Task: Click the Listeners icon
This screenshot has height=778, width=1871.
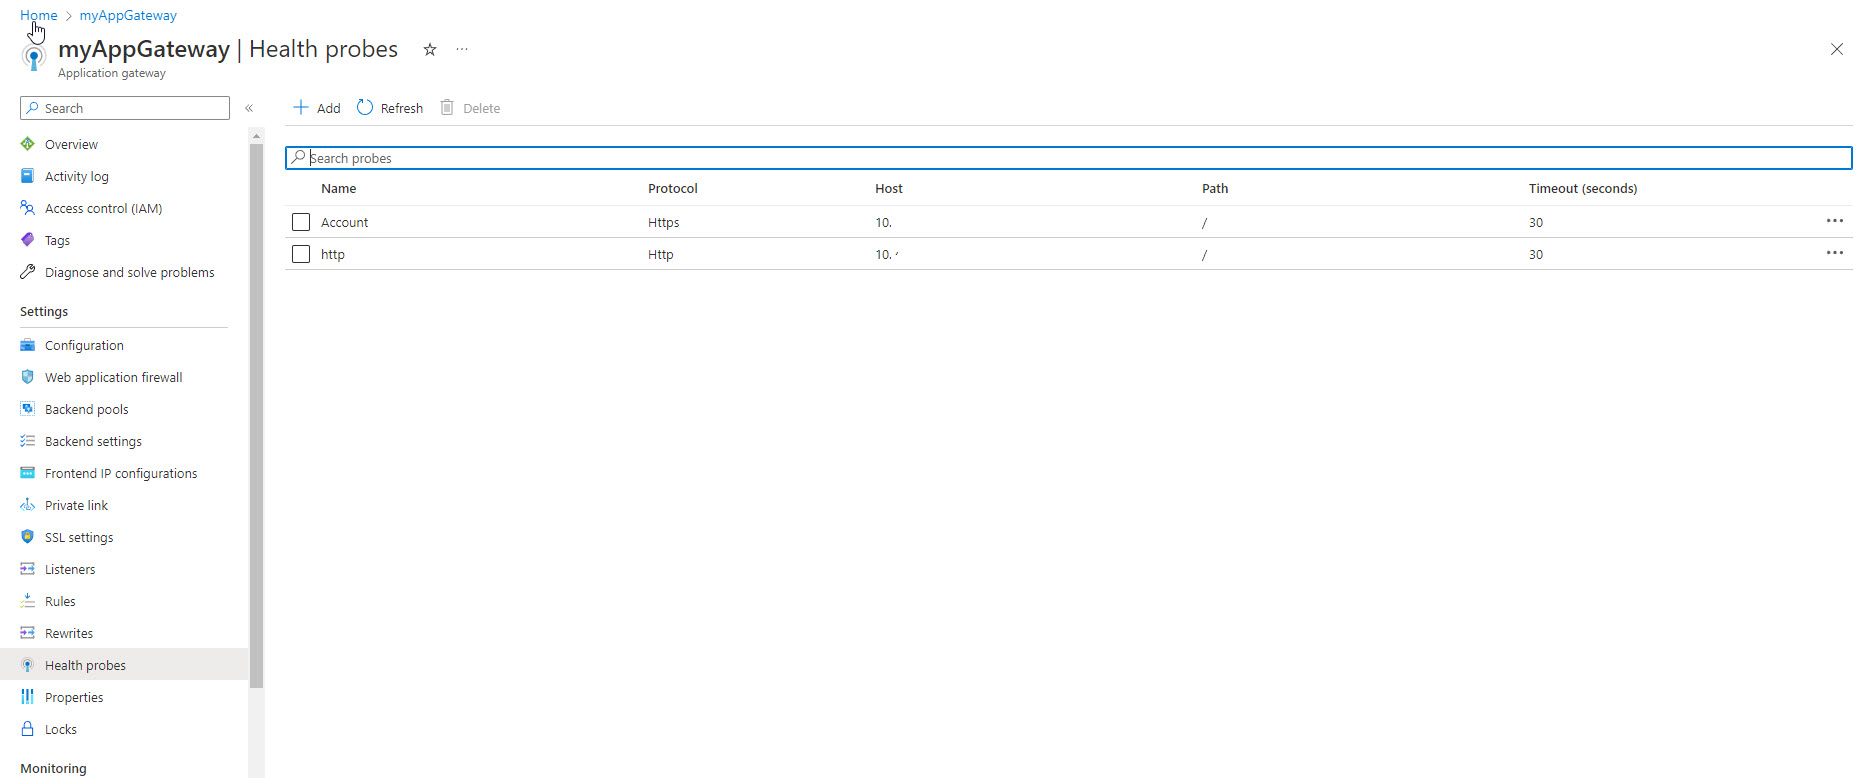Action: (x=28, y=569)
